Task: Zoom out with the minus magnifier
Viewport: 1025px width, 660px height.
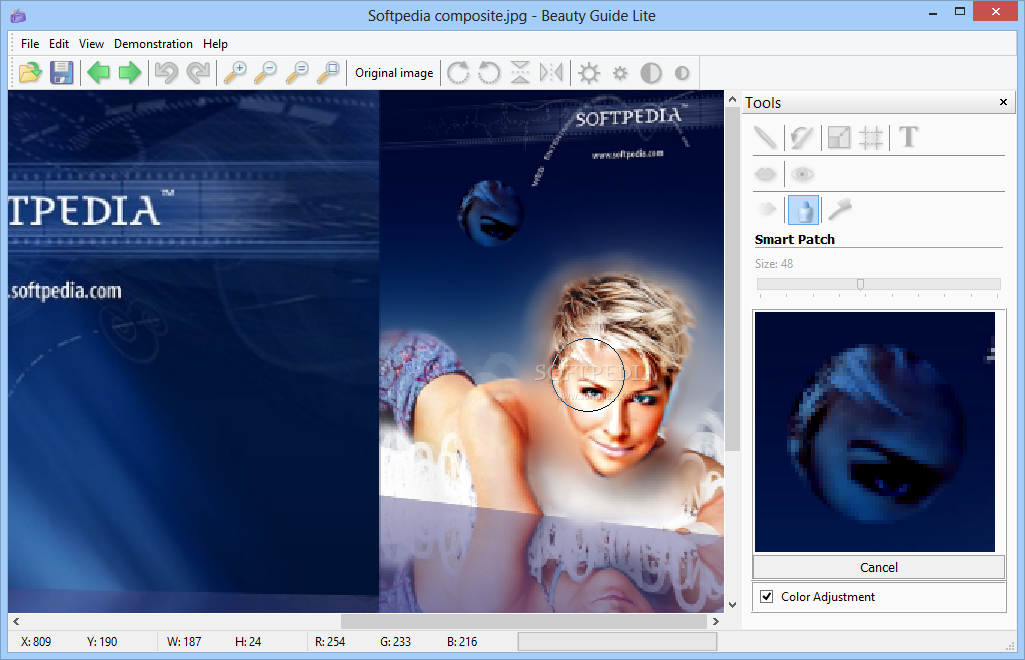Action: point(265,73)
